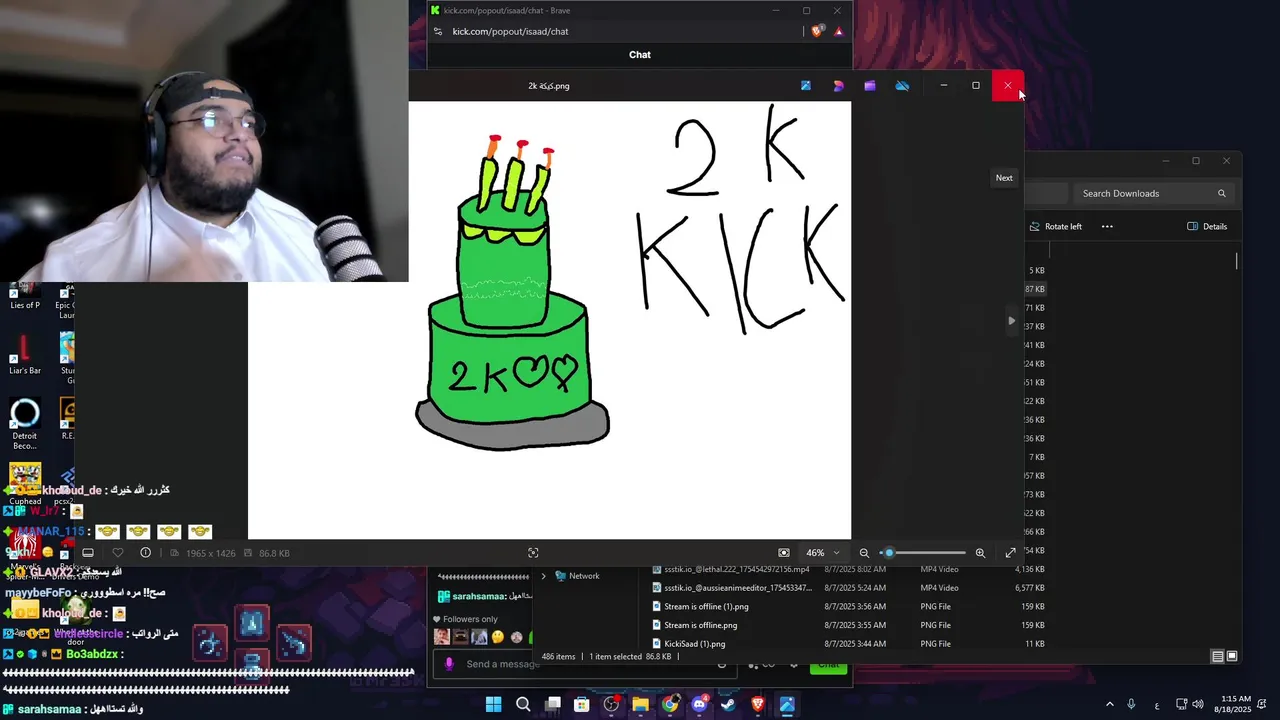
Task: Open the Photos edit image icon
Action: (x=806, y=86)
